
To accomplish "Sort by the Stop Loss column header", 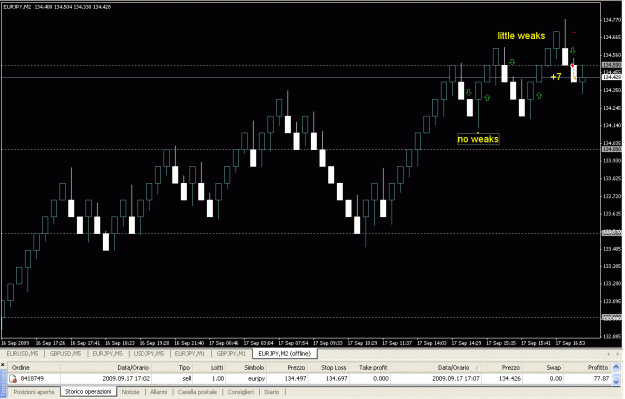I will [x=334, y=368].
